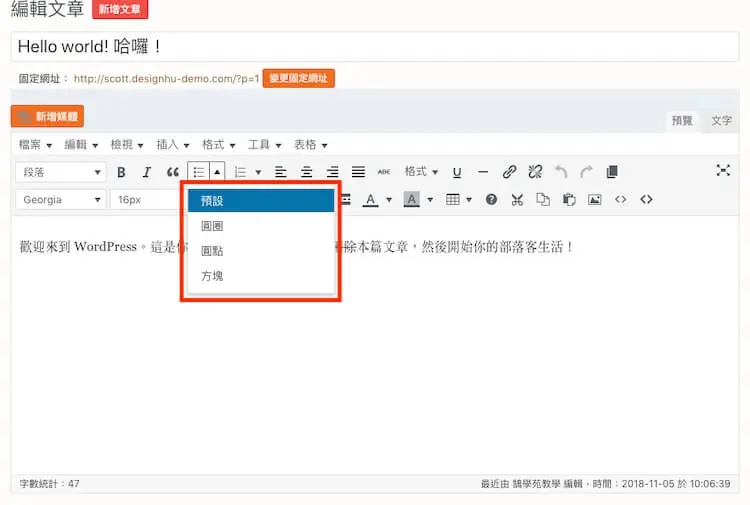The image size is (750, 505).
Task: Center align the text
Action: click(306, 172)
